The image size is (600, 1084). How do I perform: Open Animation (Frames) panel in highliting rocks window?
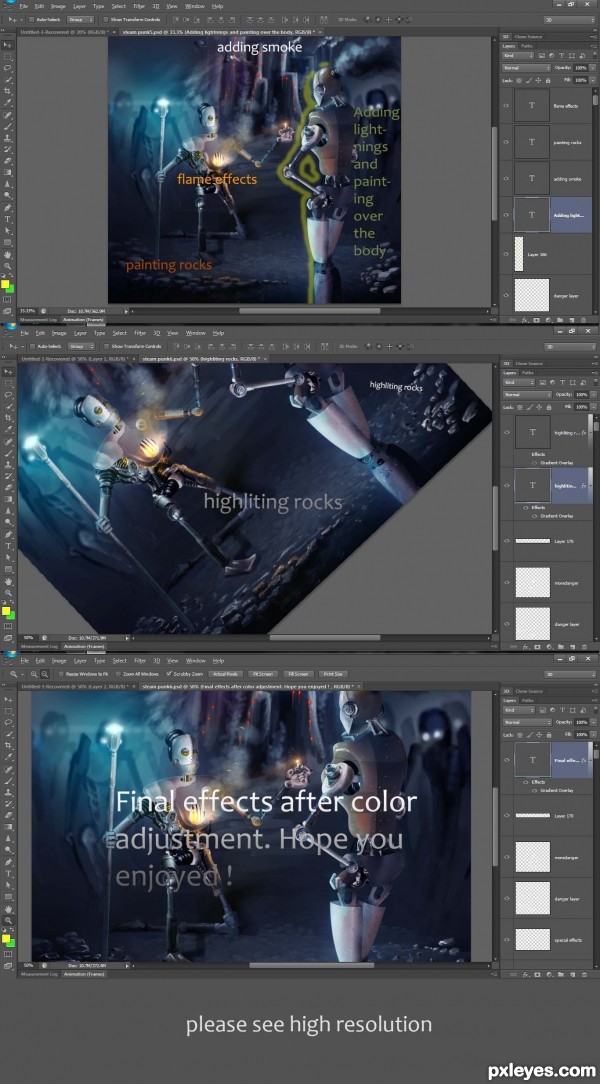pyautogui.click(x=84, y=647)
